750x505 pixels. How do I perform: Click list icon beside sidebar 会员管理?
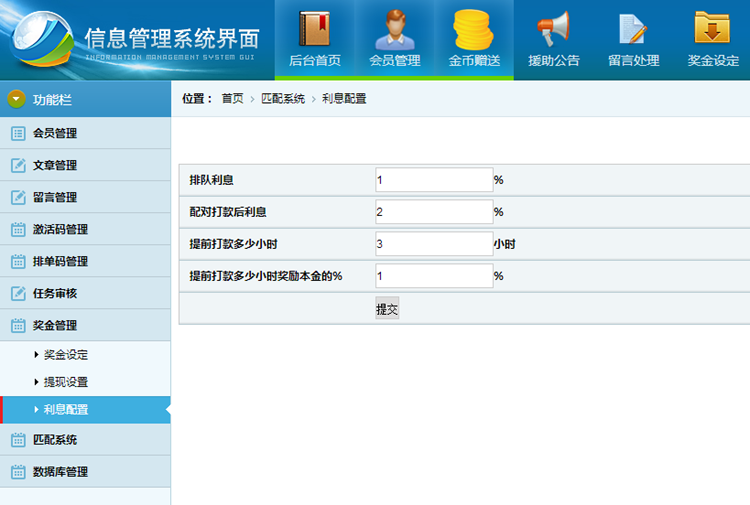point(18,133)
